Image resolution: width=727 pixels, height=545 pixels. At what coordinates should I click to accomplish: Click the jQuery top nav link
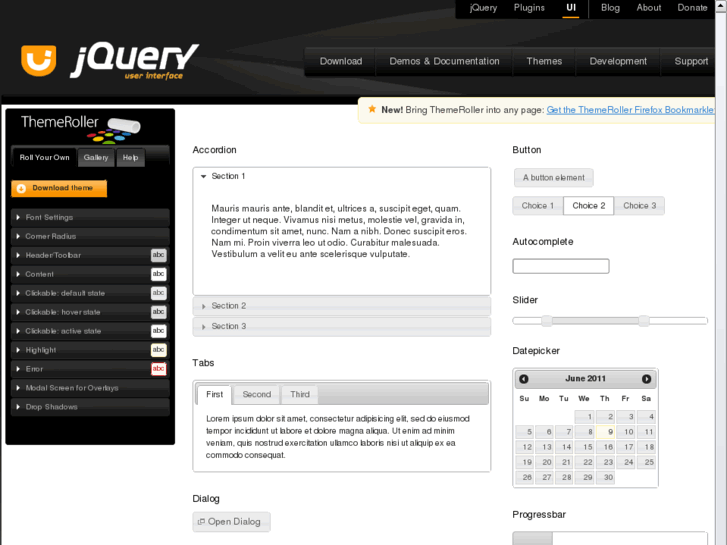click(483, 8)
